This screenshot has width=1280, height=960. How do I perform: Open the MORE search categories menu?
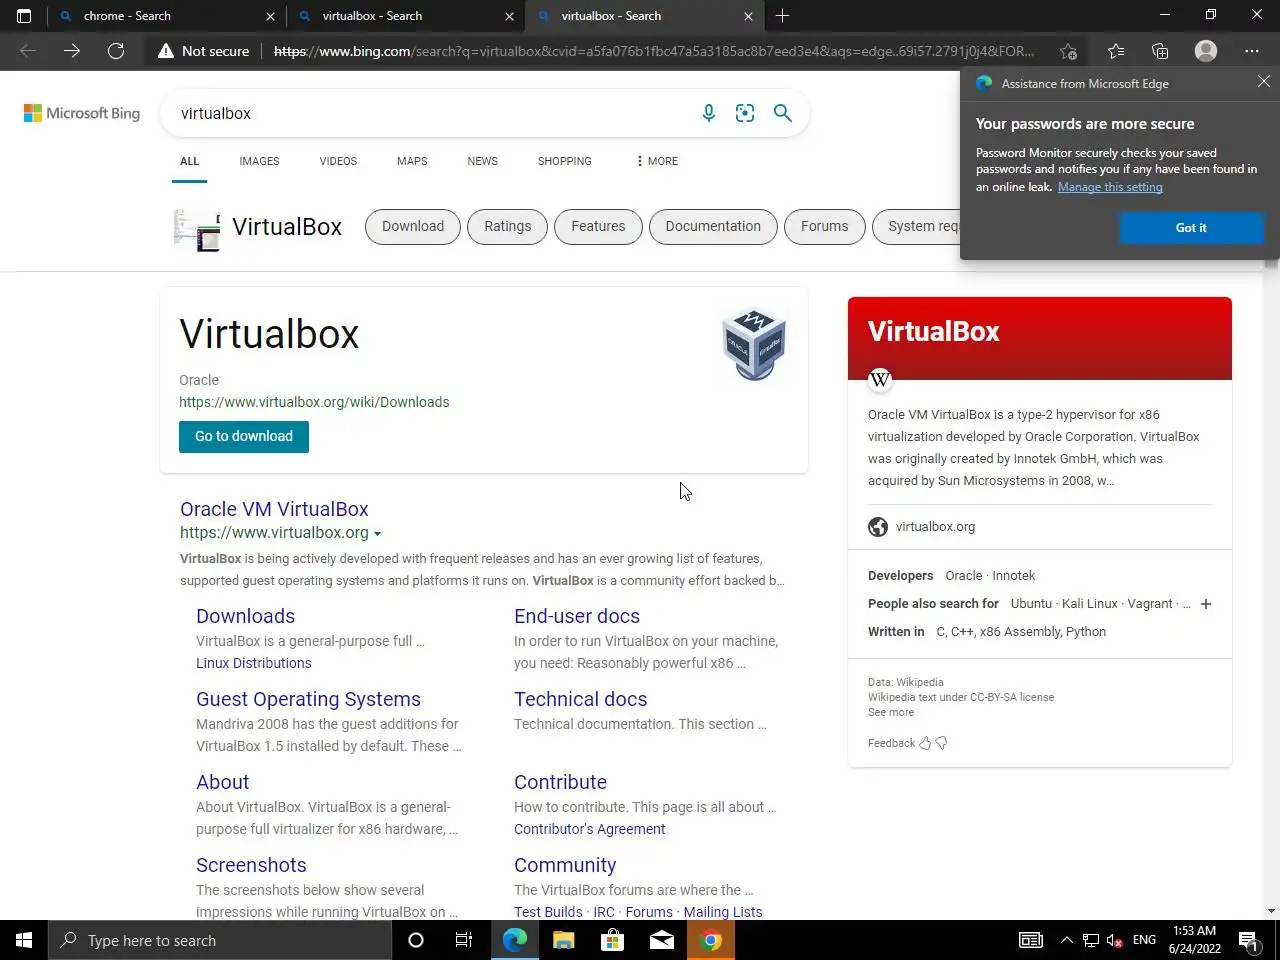click(657, 161)
